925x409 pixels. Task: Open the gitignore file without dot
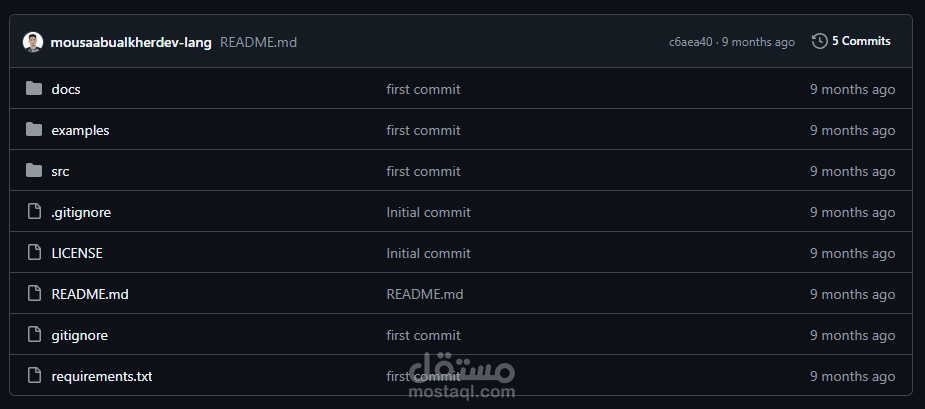pos(80,336)
